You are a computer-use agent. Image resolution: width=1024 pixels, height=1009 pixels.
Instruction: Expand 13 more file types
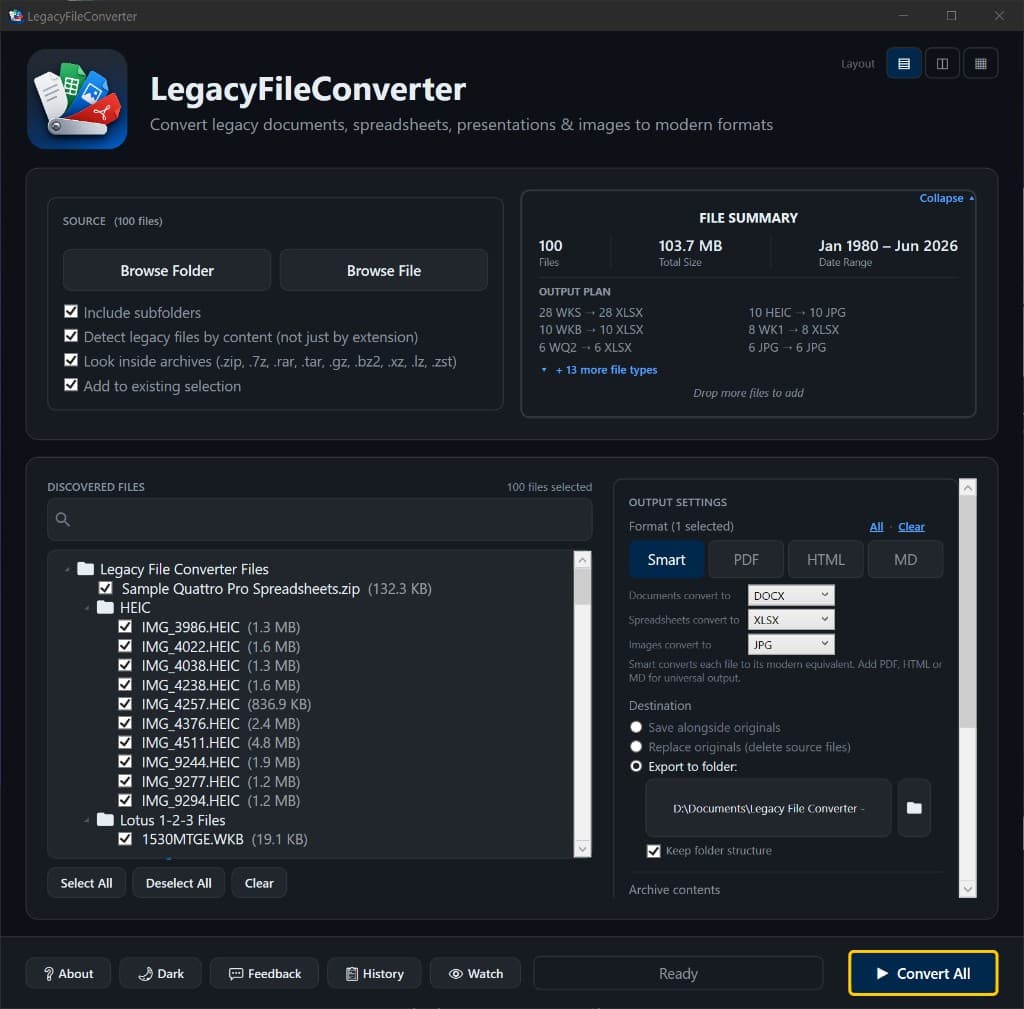point(606,370)
